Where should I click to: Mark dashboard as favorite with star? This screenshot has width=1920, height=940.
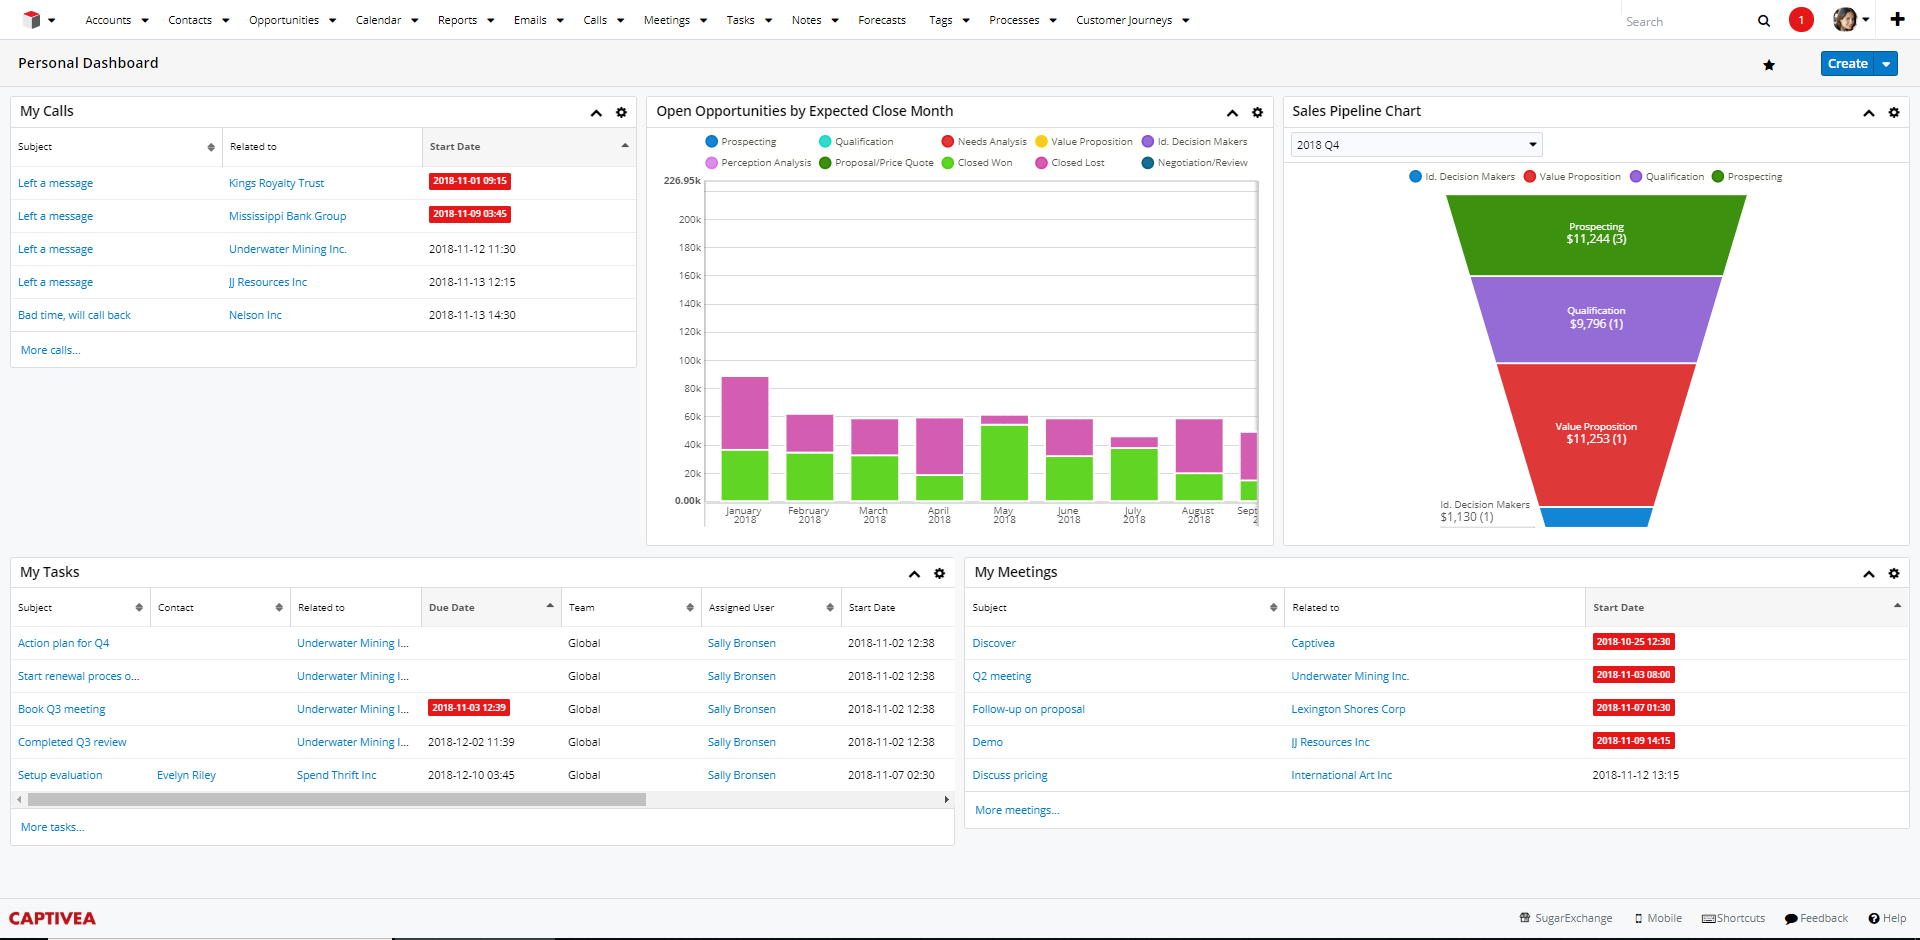click(x=1769, y=65)
